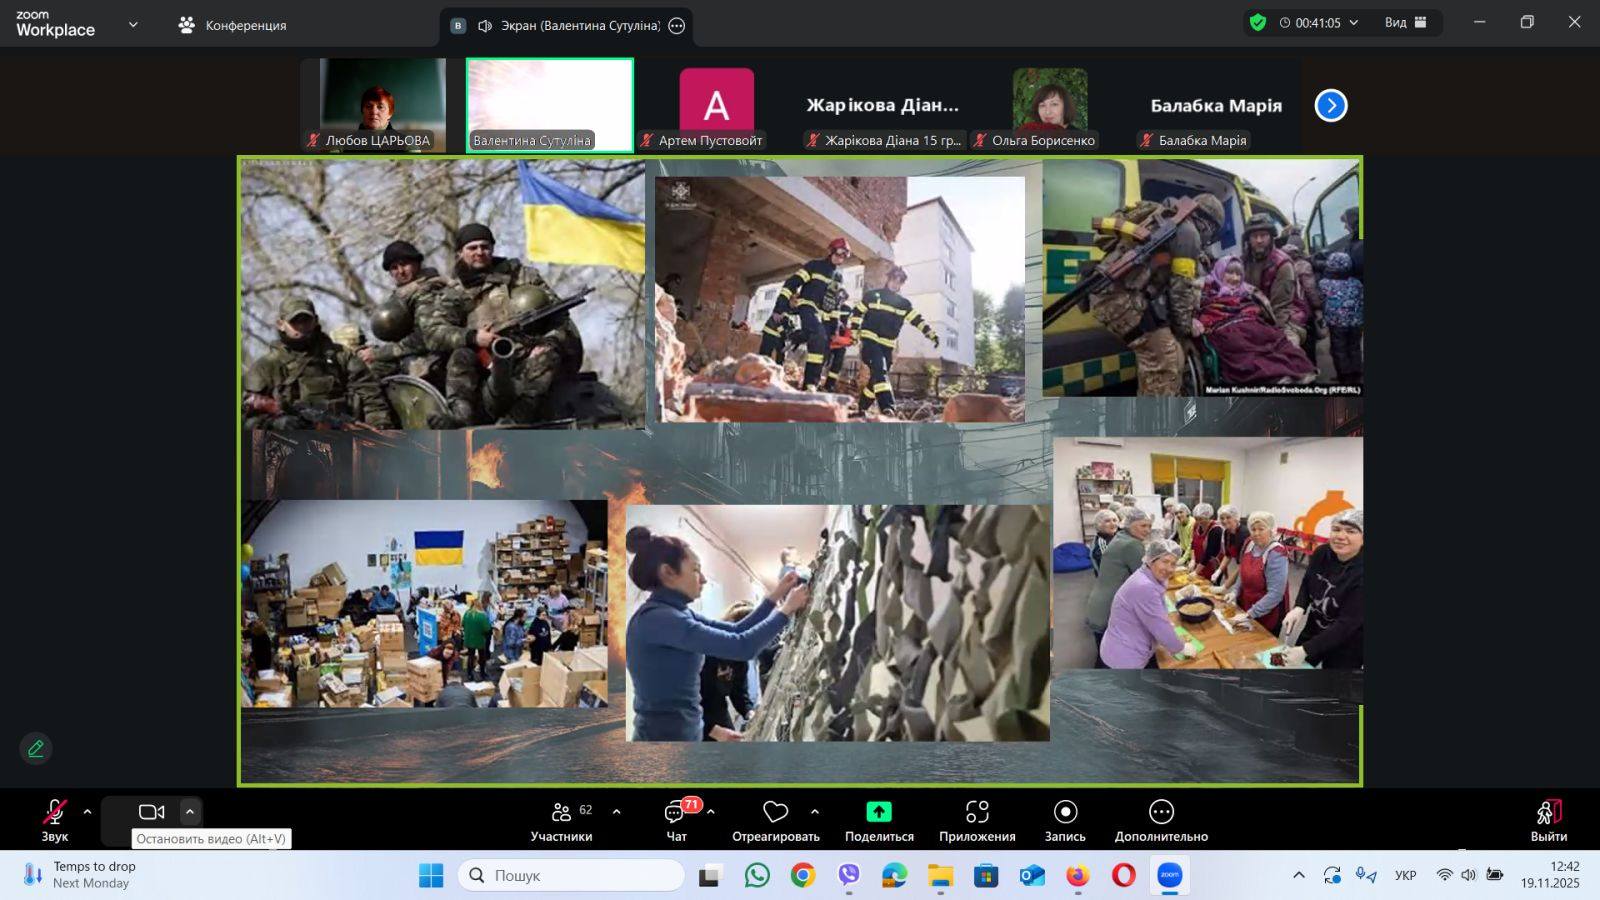Click the green Share (Поделиться) screen icon
Screen dimensions: 1600x900
point(879,812)
